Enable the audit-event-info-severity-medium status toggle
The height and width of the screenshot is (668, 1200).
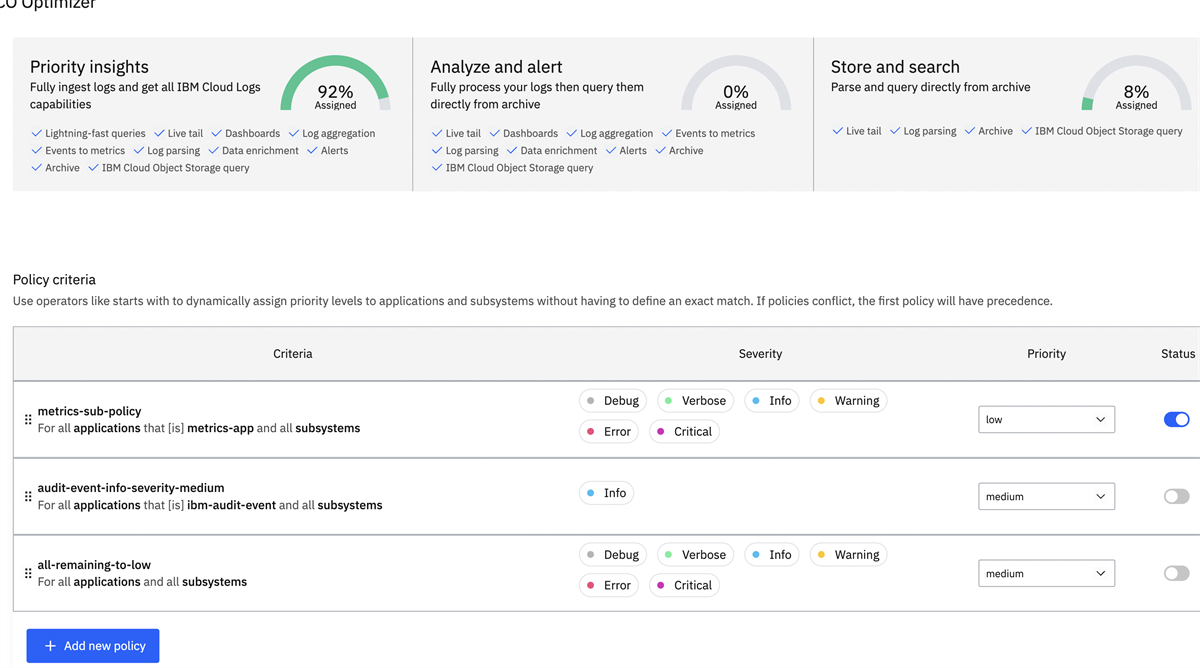(x=1176, y=497)
